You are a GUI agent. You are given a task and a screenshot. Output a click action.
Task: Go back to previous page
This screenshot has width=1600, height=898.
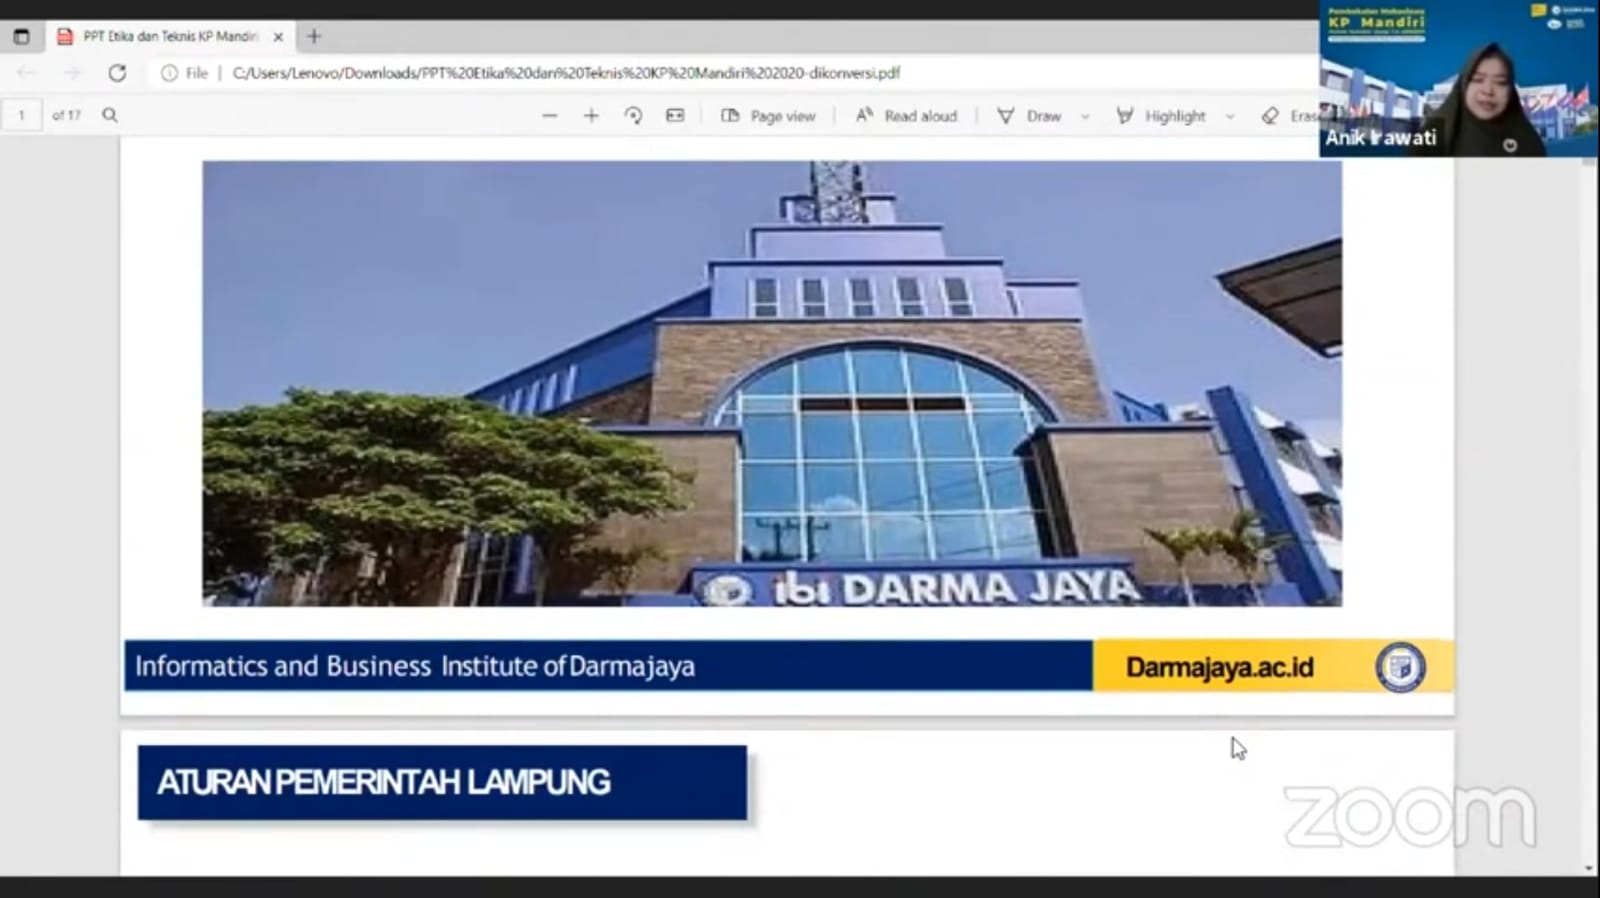tap(26, 73)
